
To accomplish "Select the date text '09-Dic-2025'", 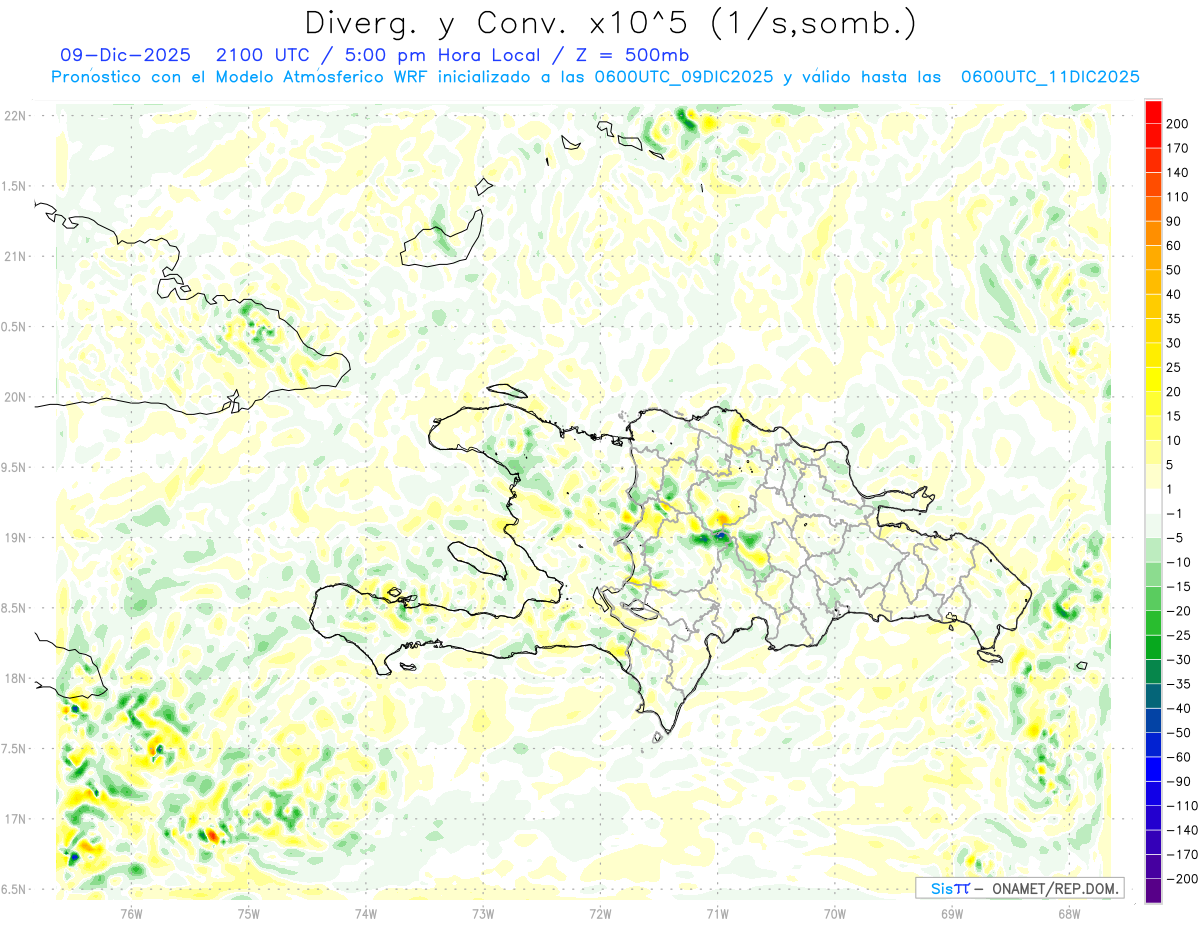I will coord(124,55).
